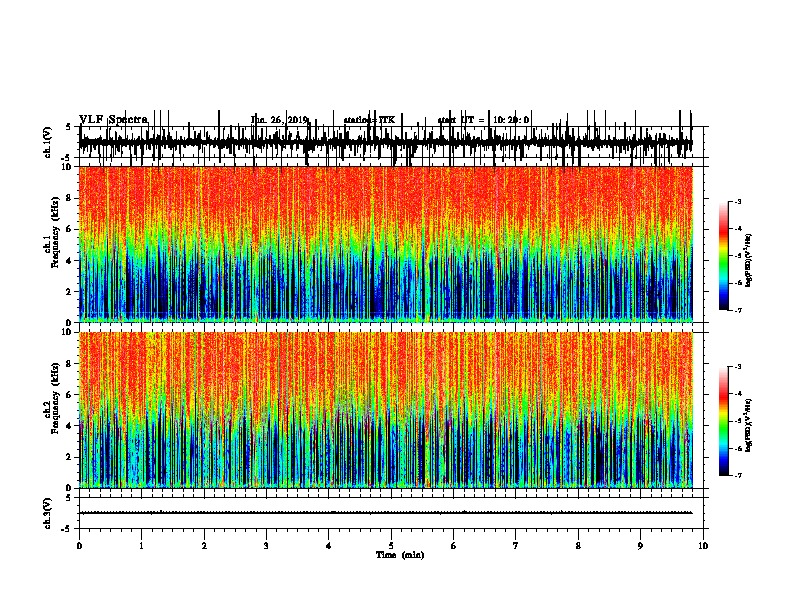Click the ch.2 colorbar log(PSD) unit label

(x=749, y=425)
